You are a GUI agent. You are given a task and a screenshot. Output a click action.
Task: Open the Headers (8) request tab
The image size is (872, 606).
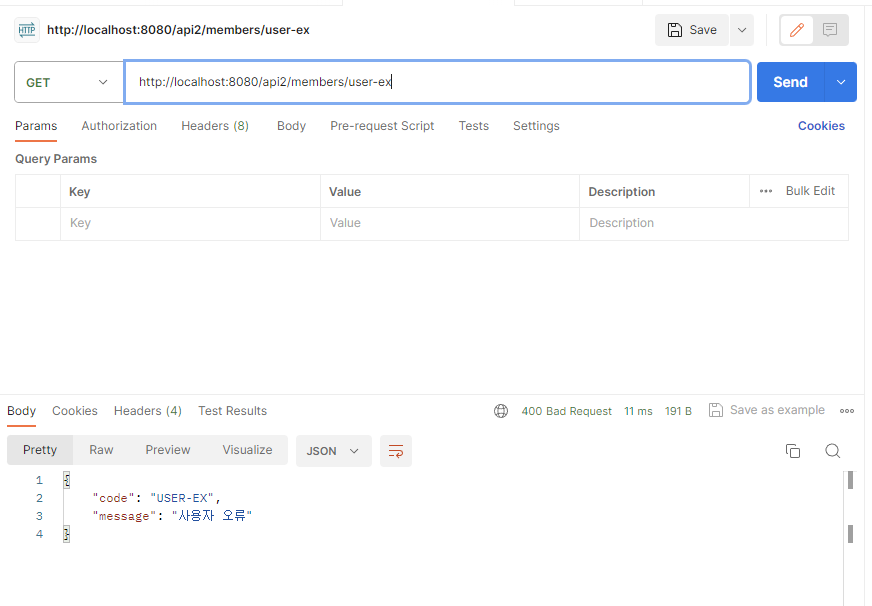pyautogui.click(x=215, y=126)
